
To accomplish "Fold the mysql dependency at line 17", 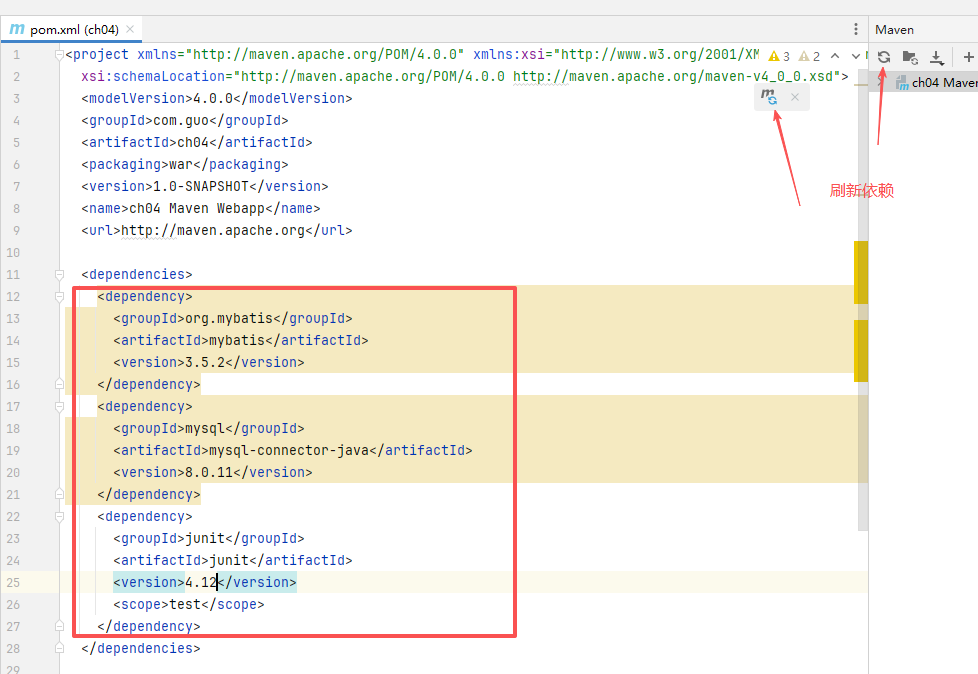I will click(x=59, y=406).
